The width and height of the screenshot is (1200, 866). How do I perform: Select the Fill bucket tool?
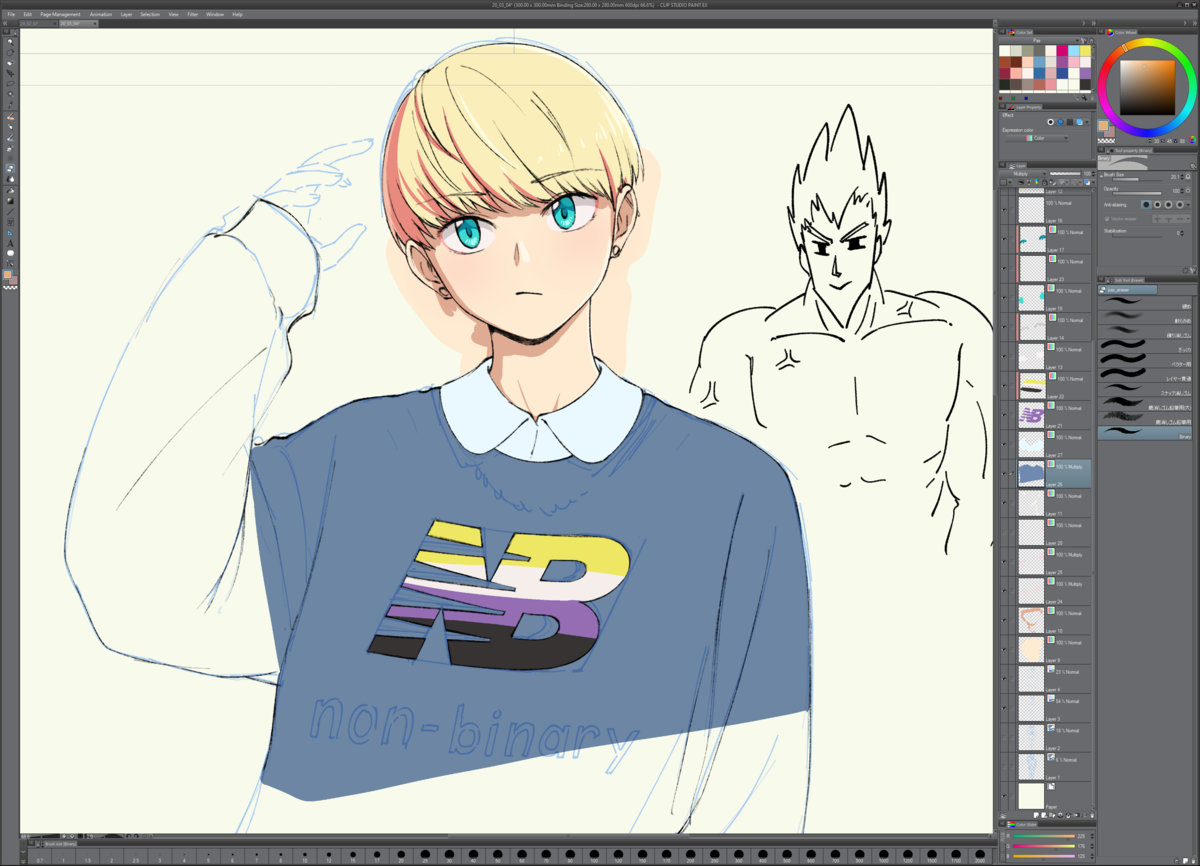click(10, 190)
